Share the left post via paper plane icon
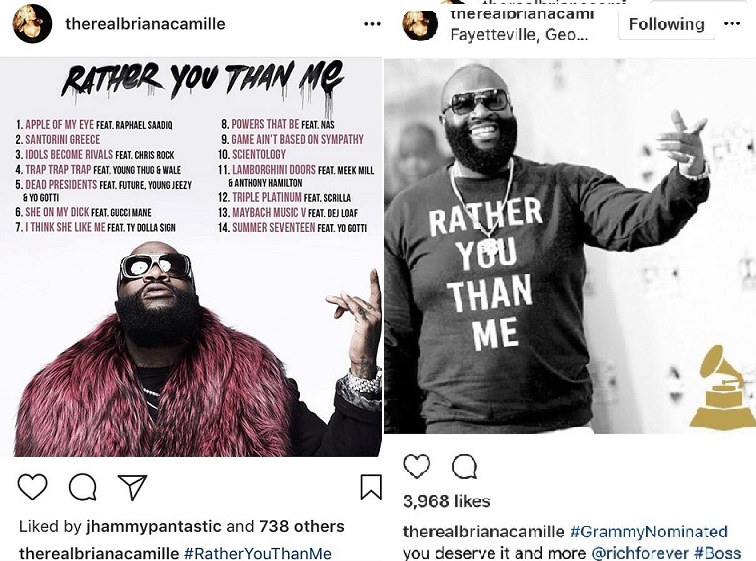The image size is (756, 561). [x=132, y=487]
